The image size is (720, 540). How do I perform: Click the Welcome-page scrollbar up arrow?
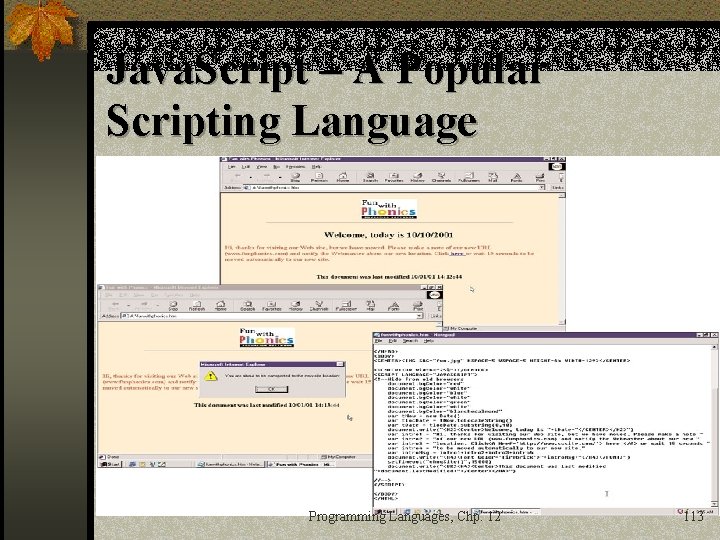pos(562,196)
